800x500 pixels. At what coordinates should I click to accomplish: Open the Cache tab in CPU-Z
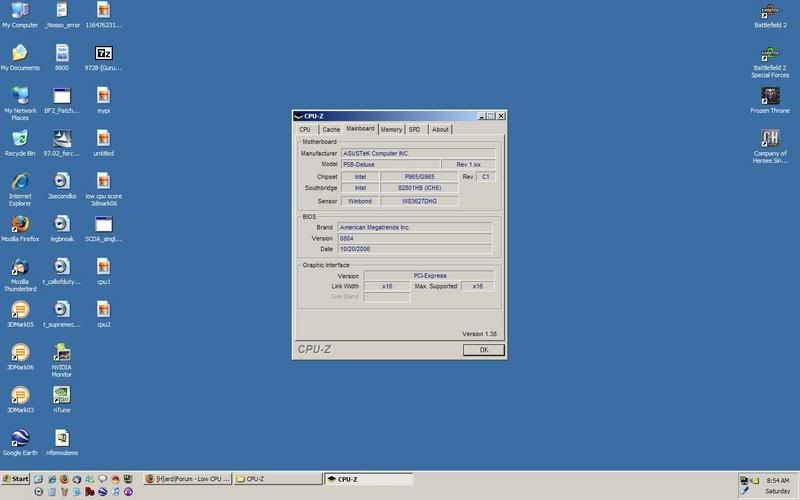tap(331, 130)
